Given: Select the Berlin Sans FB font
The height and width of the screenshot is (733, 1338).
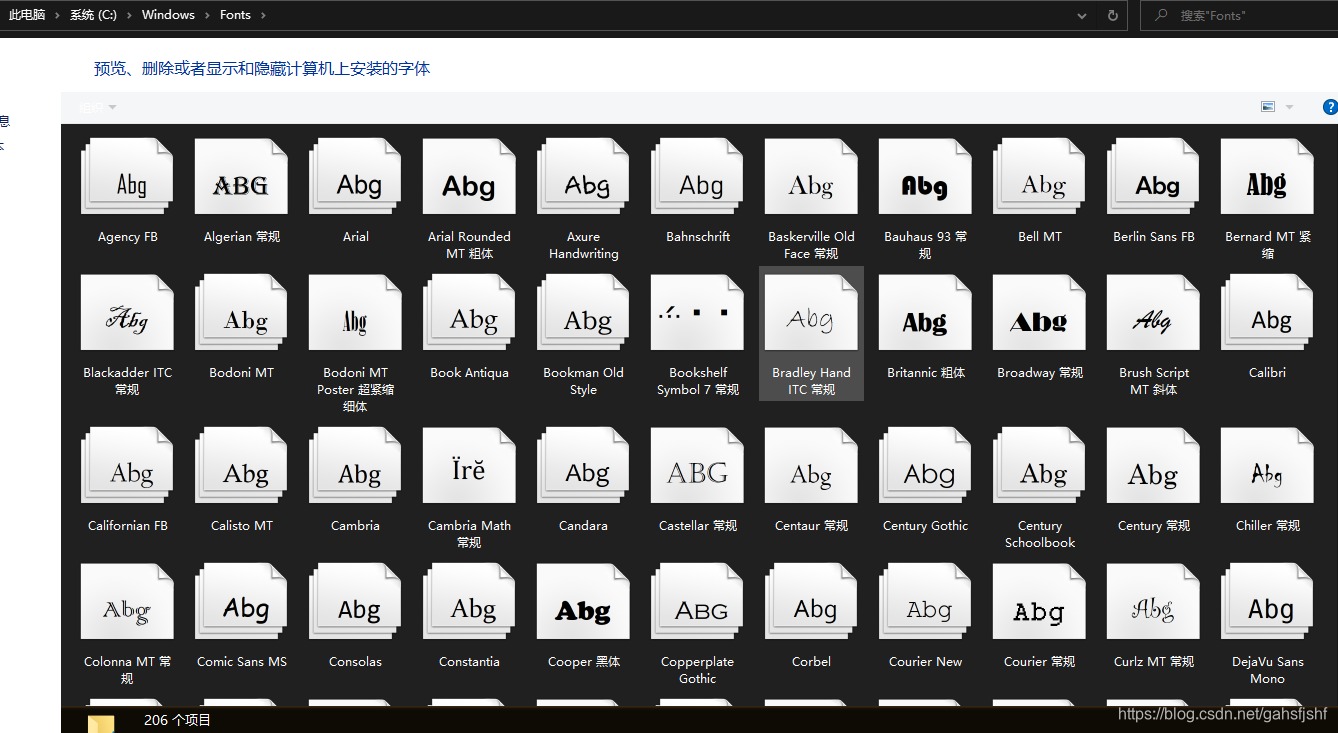Looking at the screenshot, I should pyautogui.click(x=1153, y=177).
